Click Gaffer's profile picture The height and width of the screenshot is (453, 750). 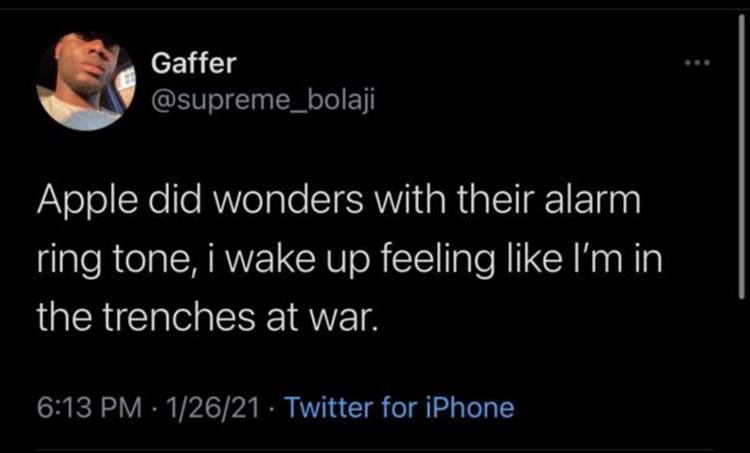point(85,81)
